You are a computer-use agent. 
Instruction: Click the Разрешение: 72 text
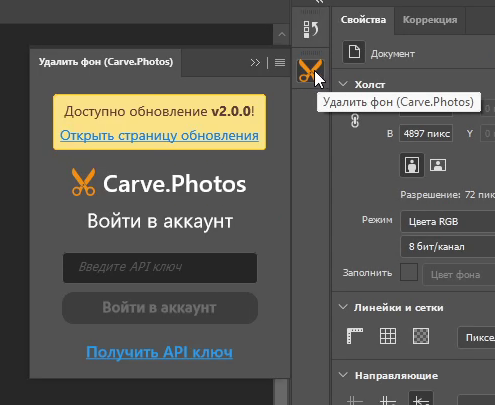pyautogui.click(x=447, y=194)
